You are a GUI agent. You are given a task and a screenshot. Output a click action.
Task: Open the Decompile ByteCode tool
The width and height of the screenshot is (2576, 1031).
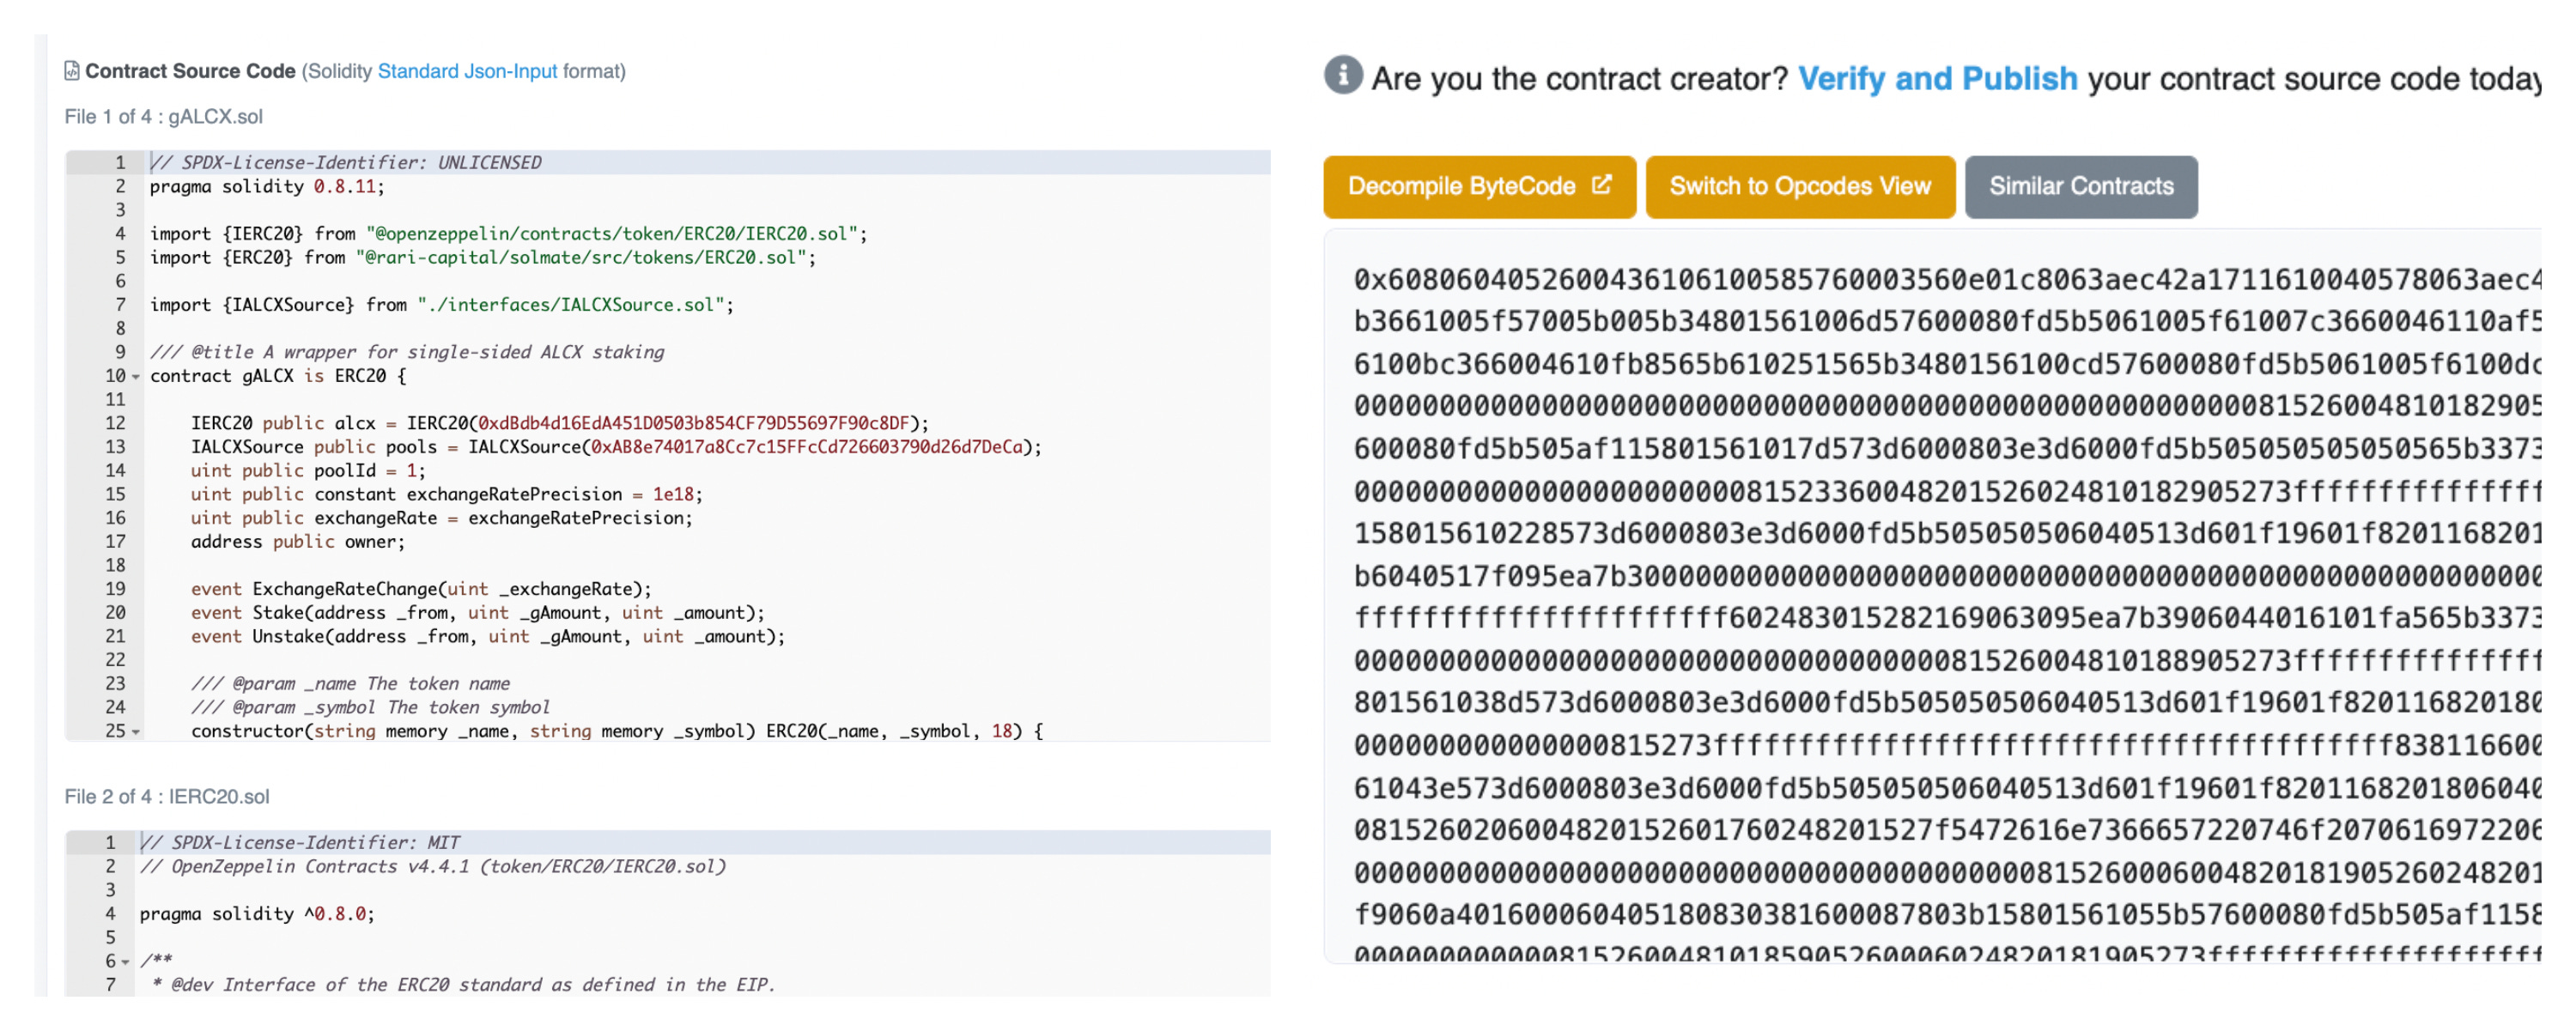1479,186
